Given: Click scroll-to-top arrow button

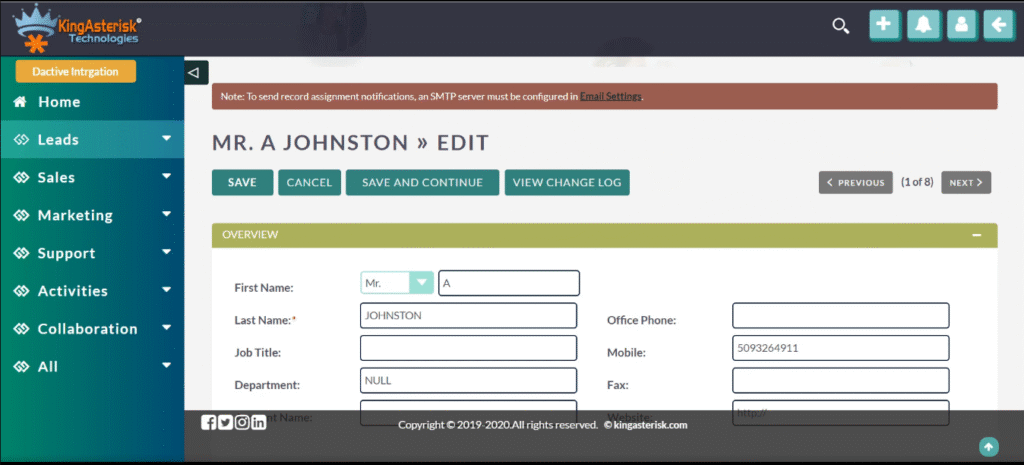Looking at the screenshot, I should click(x=987, y=446).
